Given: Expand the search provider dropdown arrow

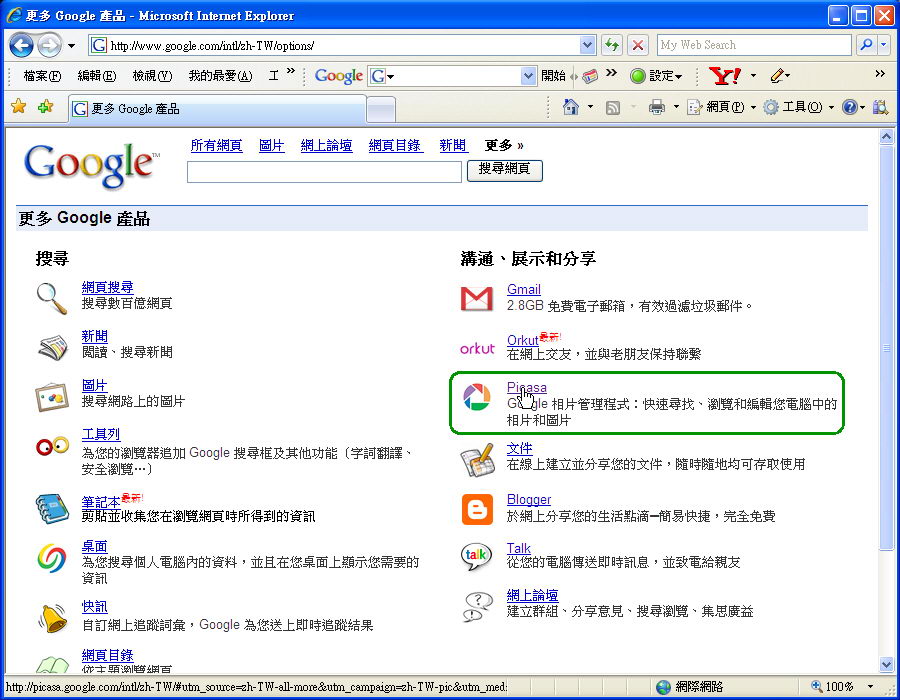Looking at the screenshot, I should tap(884, 45).
